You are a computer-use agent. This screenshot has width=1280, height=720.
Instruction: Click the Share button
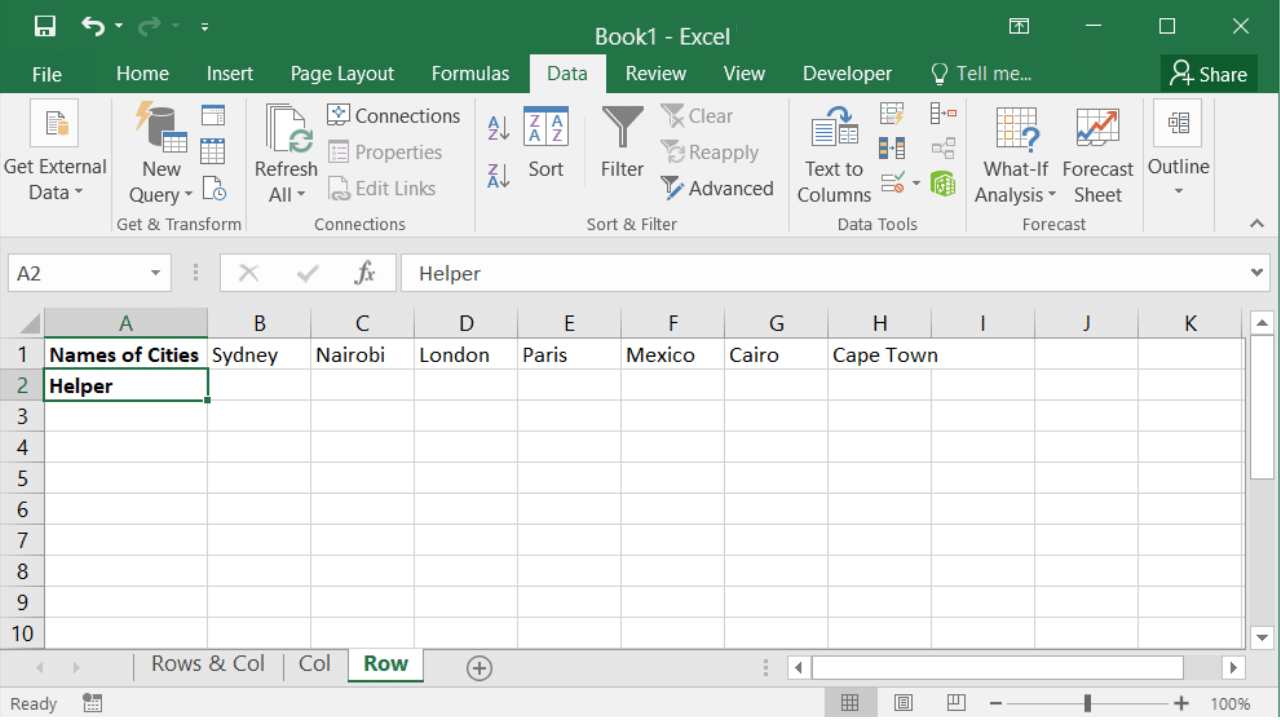click(1208, 74)
